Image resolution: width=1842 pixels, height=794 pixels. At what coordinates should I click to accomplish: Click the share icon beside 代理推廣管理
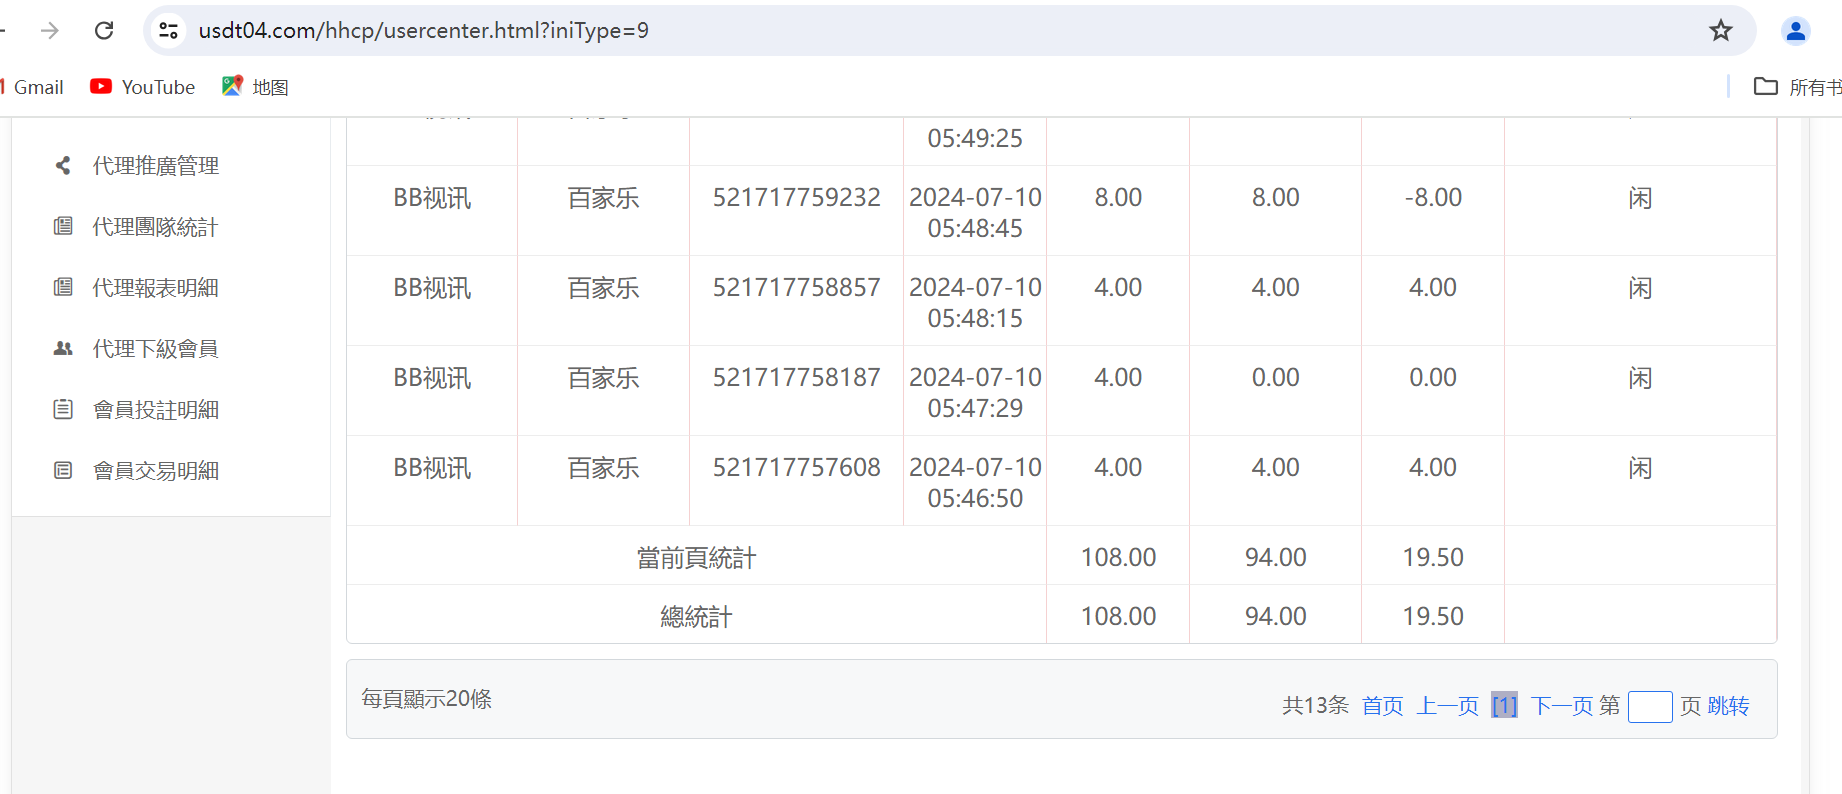tap(63, 166)
